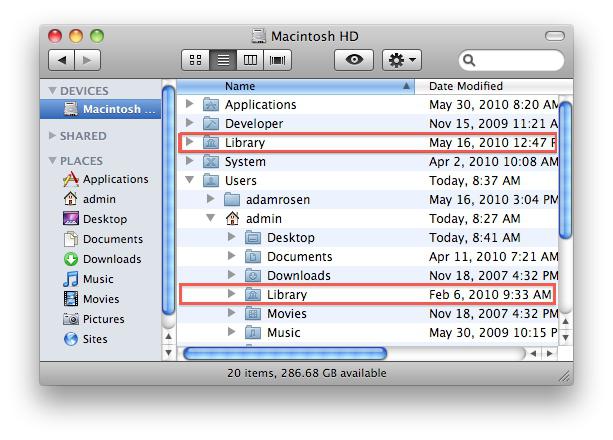Select the adamrosen folder icon
613x440 pixels.
(232, 199)
